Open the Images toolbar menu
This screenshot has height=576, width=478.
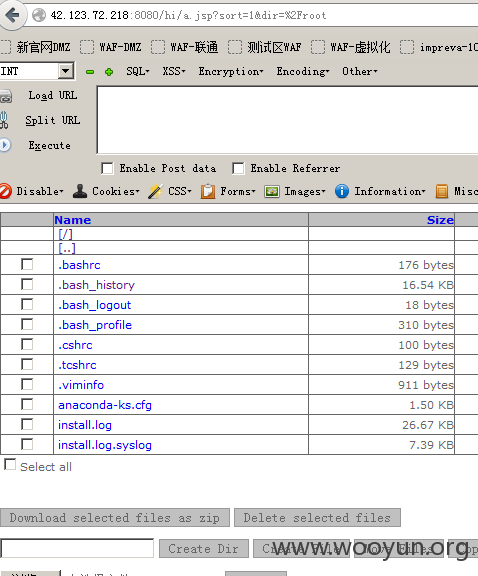[305, 191]
